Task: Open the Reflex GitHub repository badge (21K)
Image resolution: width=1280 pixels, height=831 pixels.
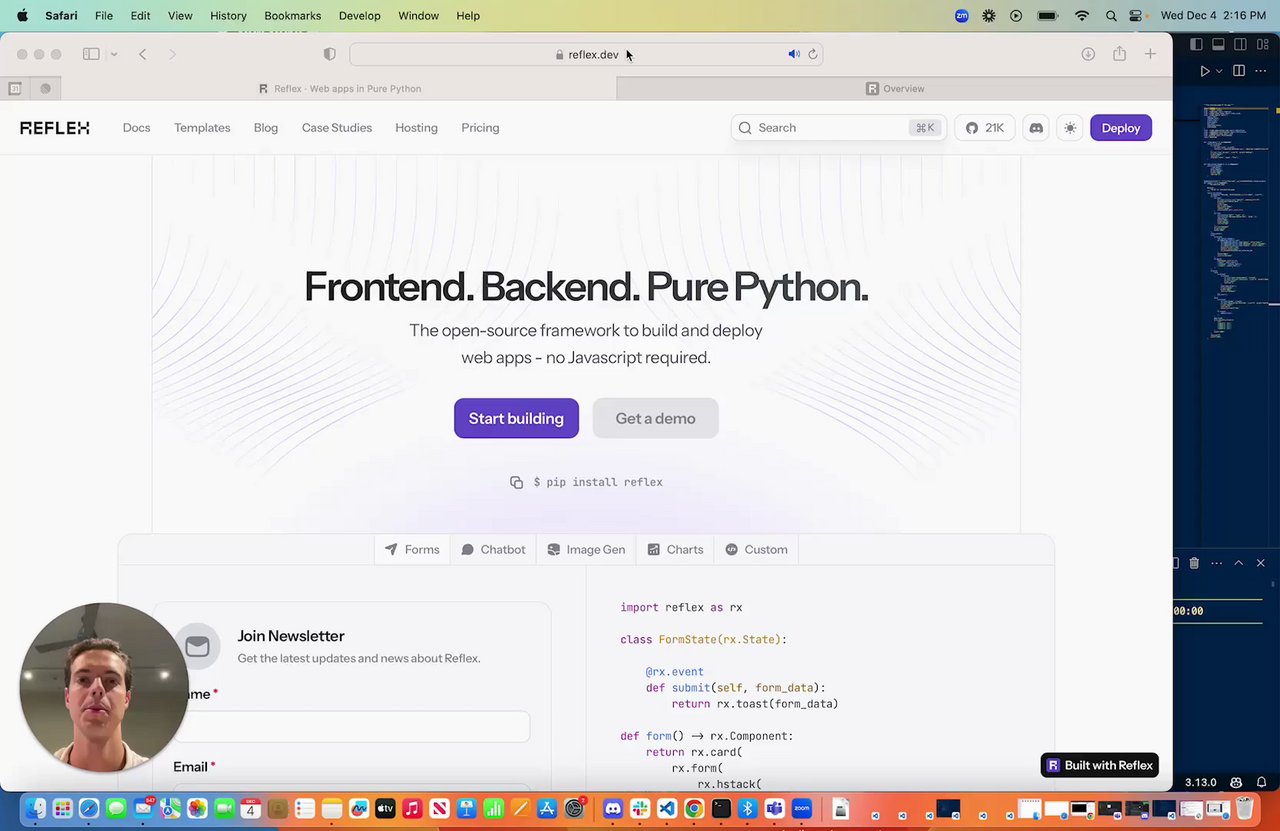Action: click(x=985, y=128)
